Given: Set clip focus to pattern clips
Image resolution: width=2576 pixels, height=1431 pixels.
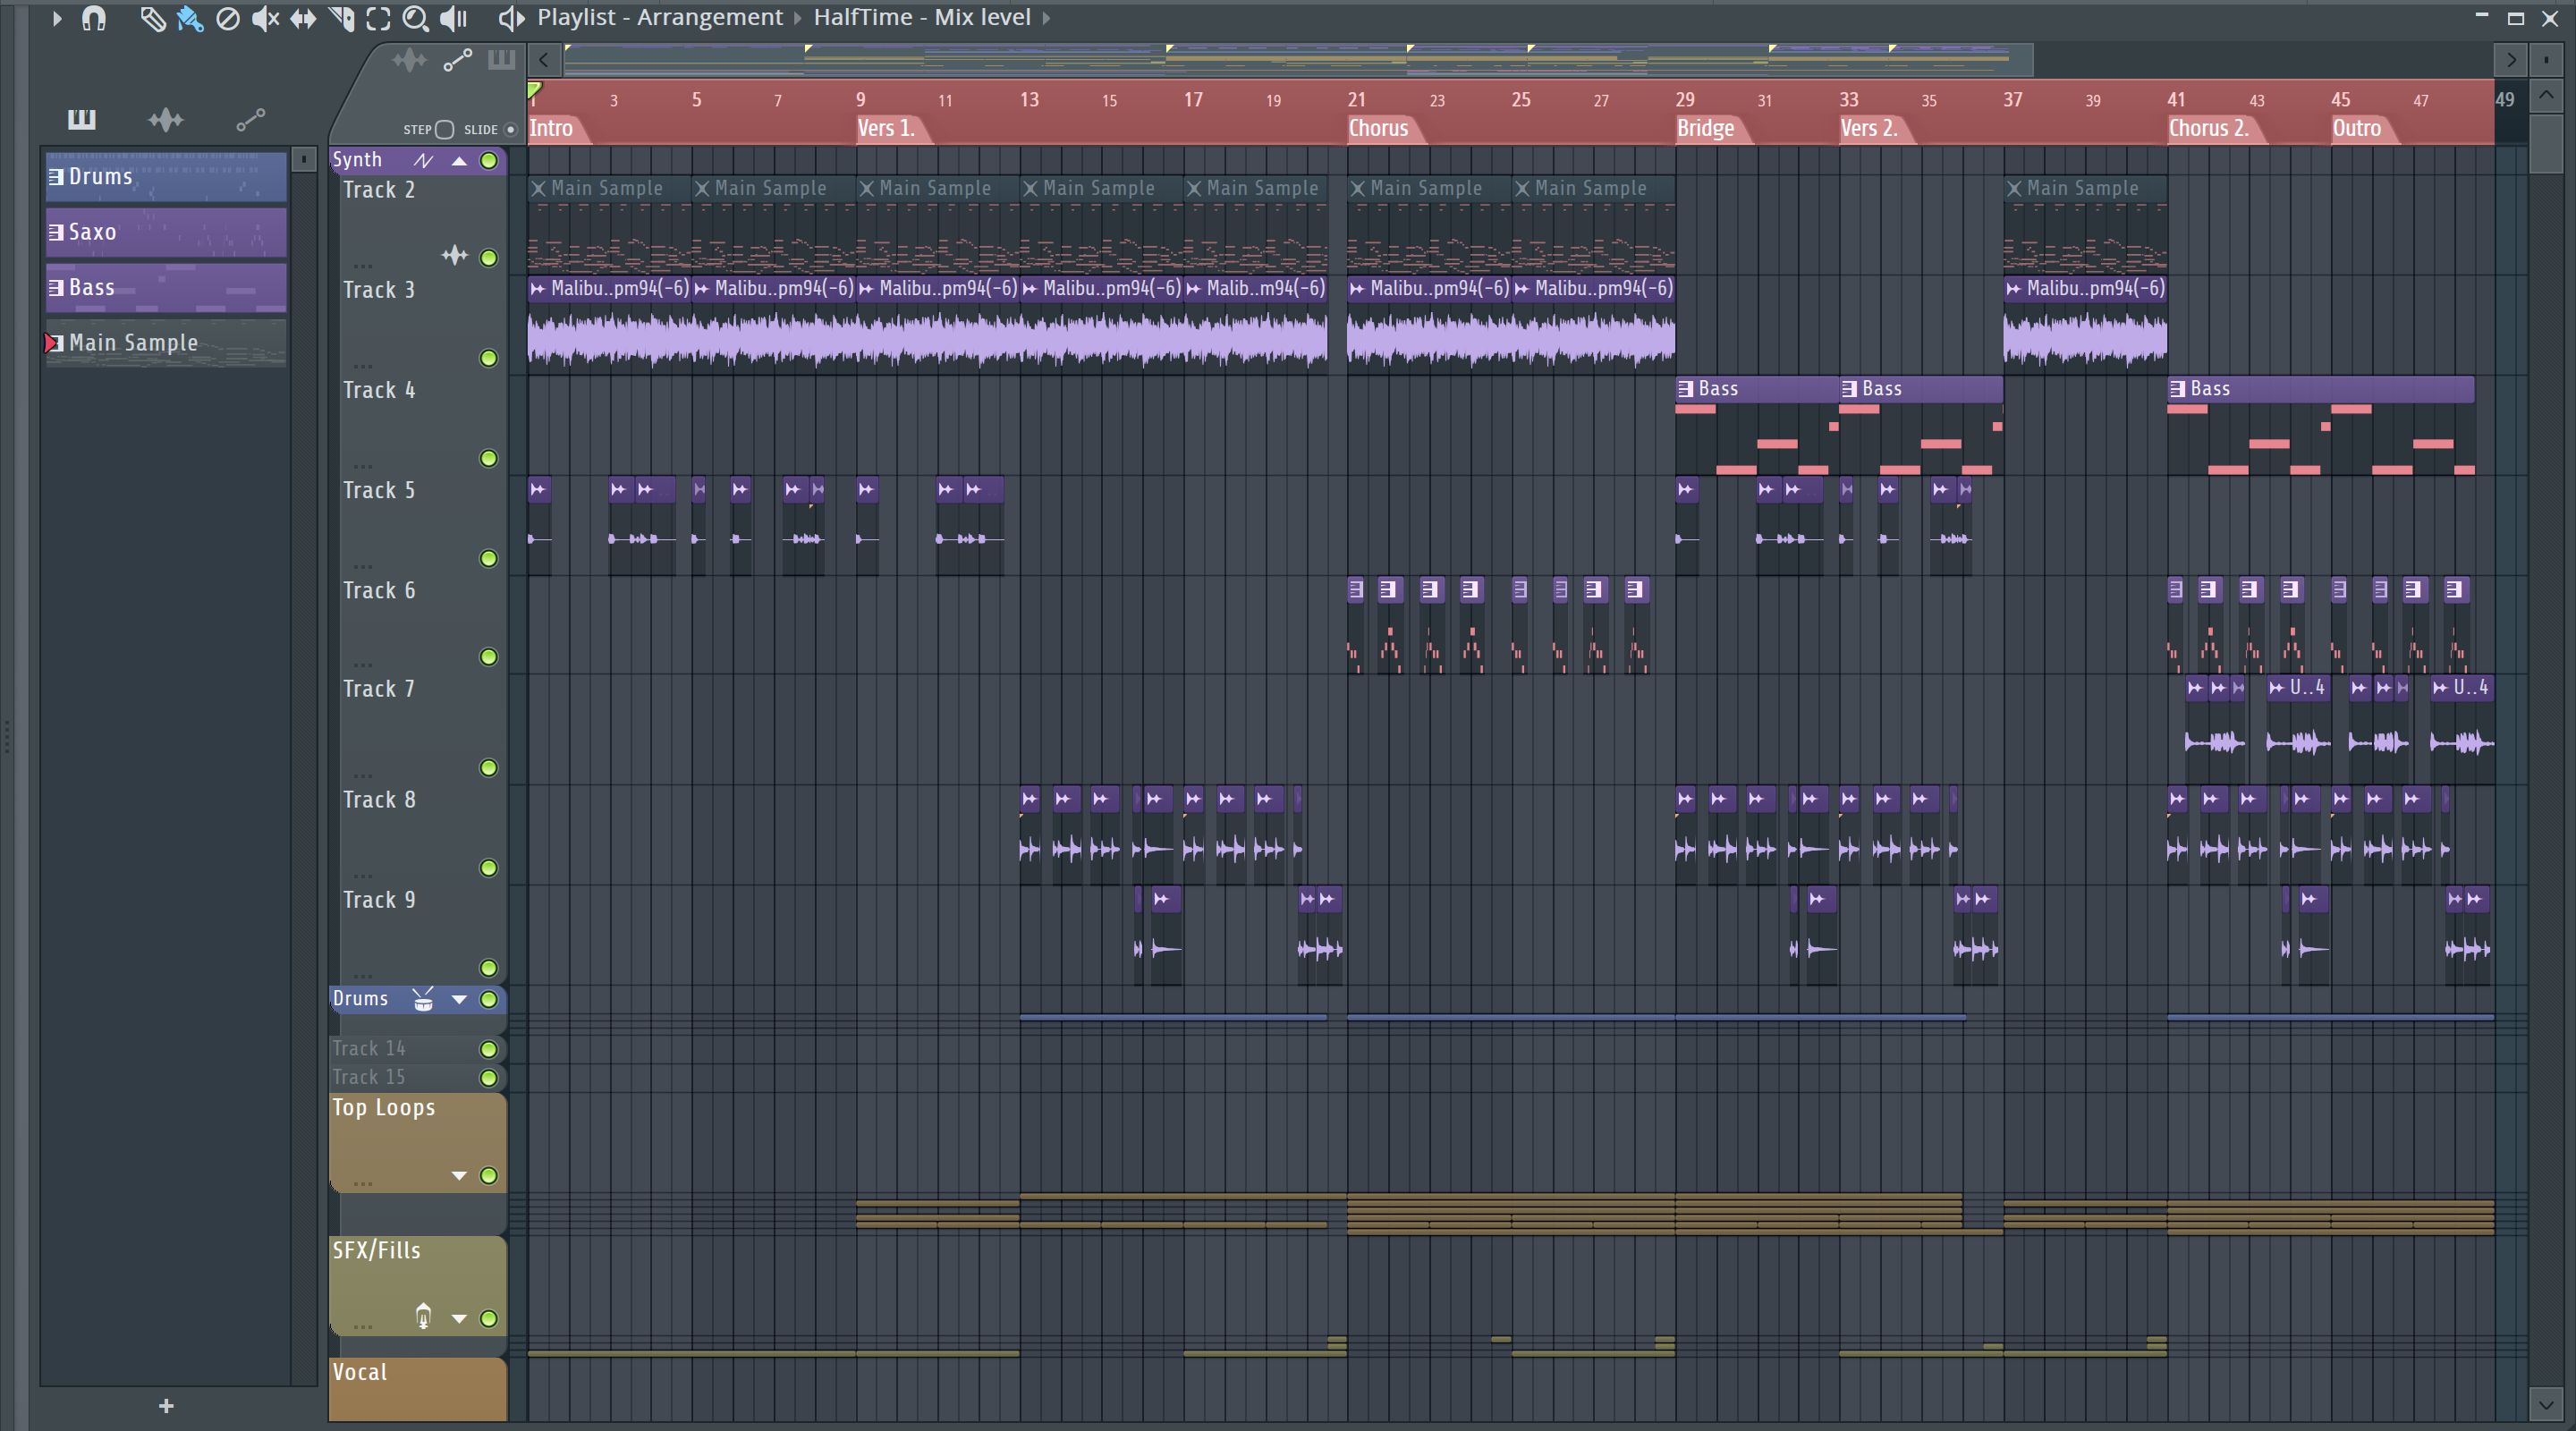Looking at the screenshot, I should (501, 61).
